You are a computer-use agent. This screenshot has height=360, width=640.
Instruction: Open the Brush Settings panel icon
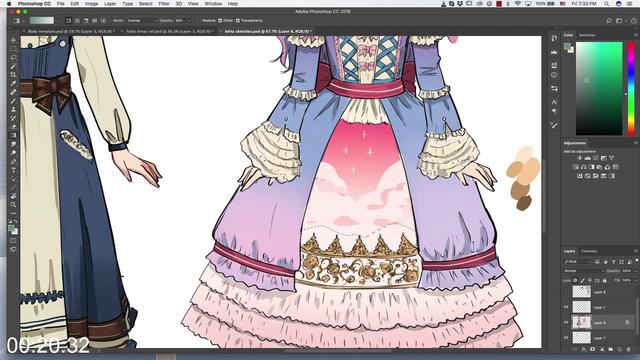(554, 125)
